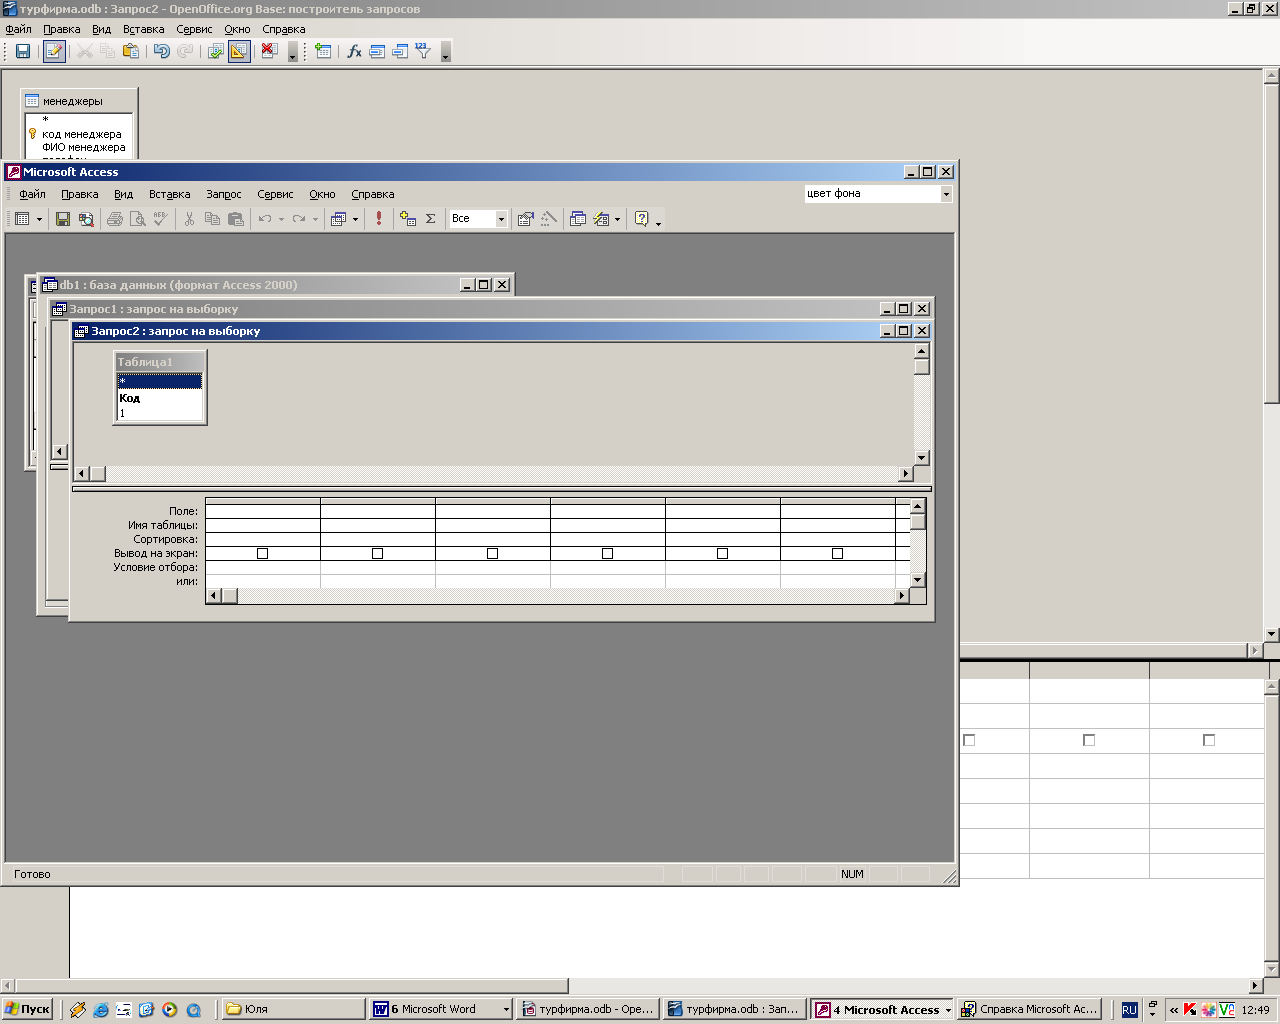Toggle Distinct Values funnel icon in OpenOffice

coord(424,51)
